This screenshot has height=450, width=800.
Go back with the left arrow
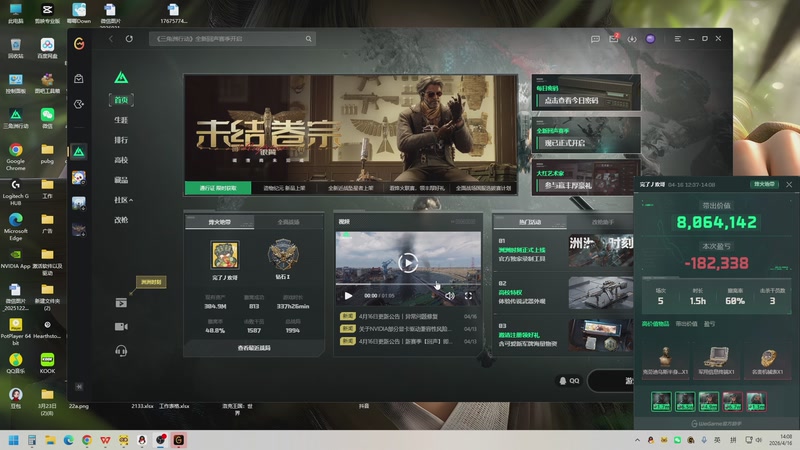[x=111, y=39]
